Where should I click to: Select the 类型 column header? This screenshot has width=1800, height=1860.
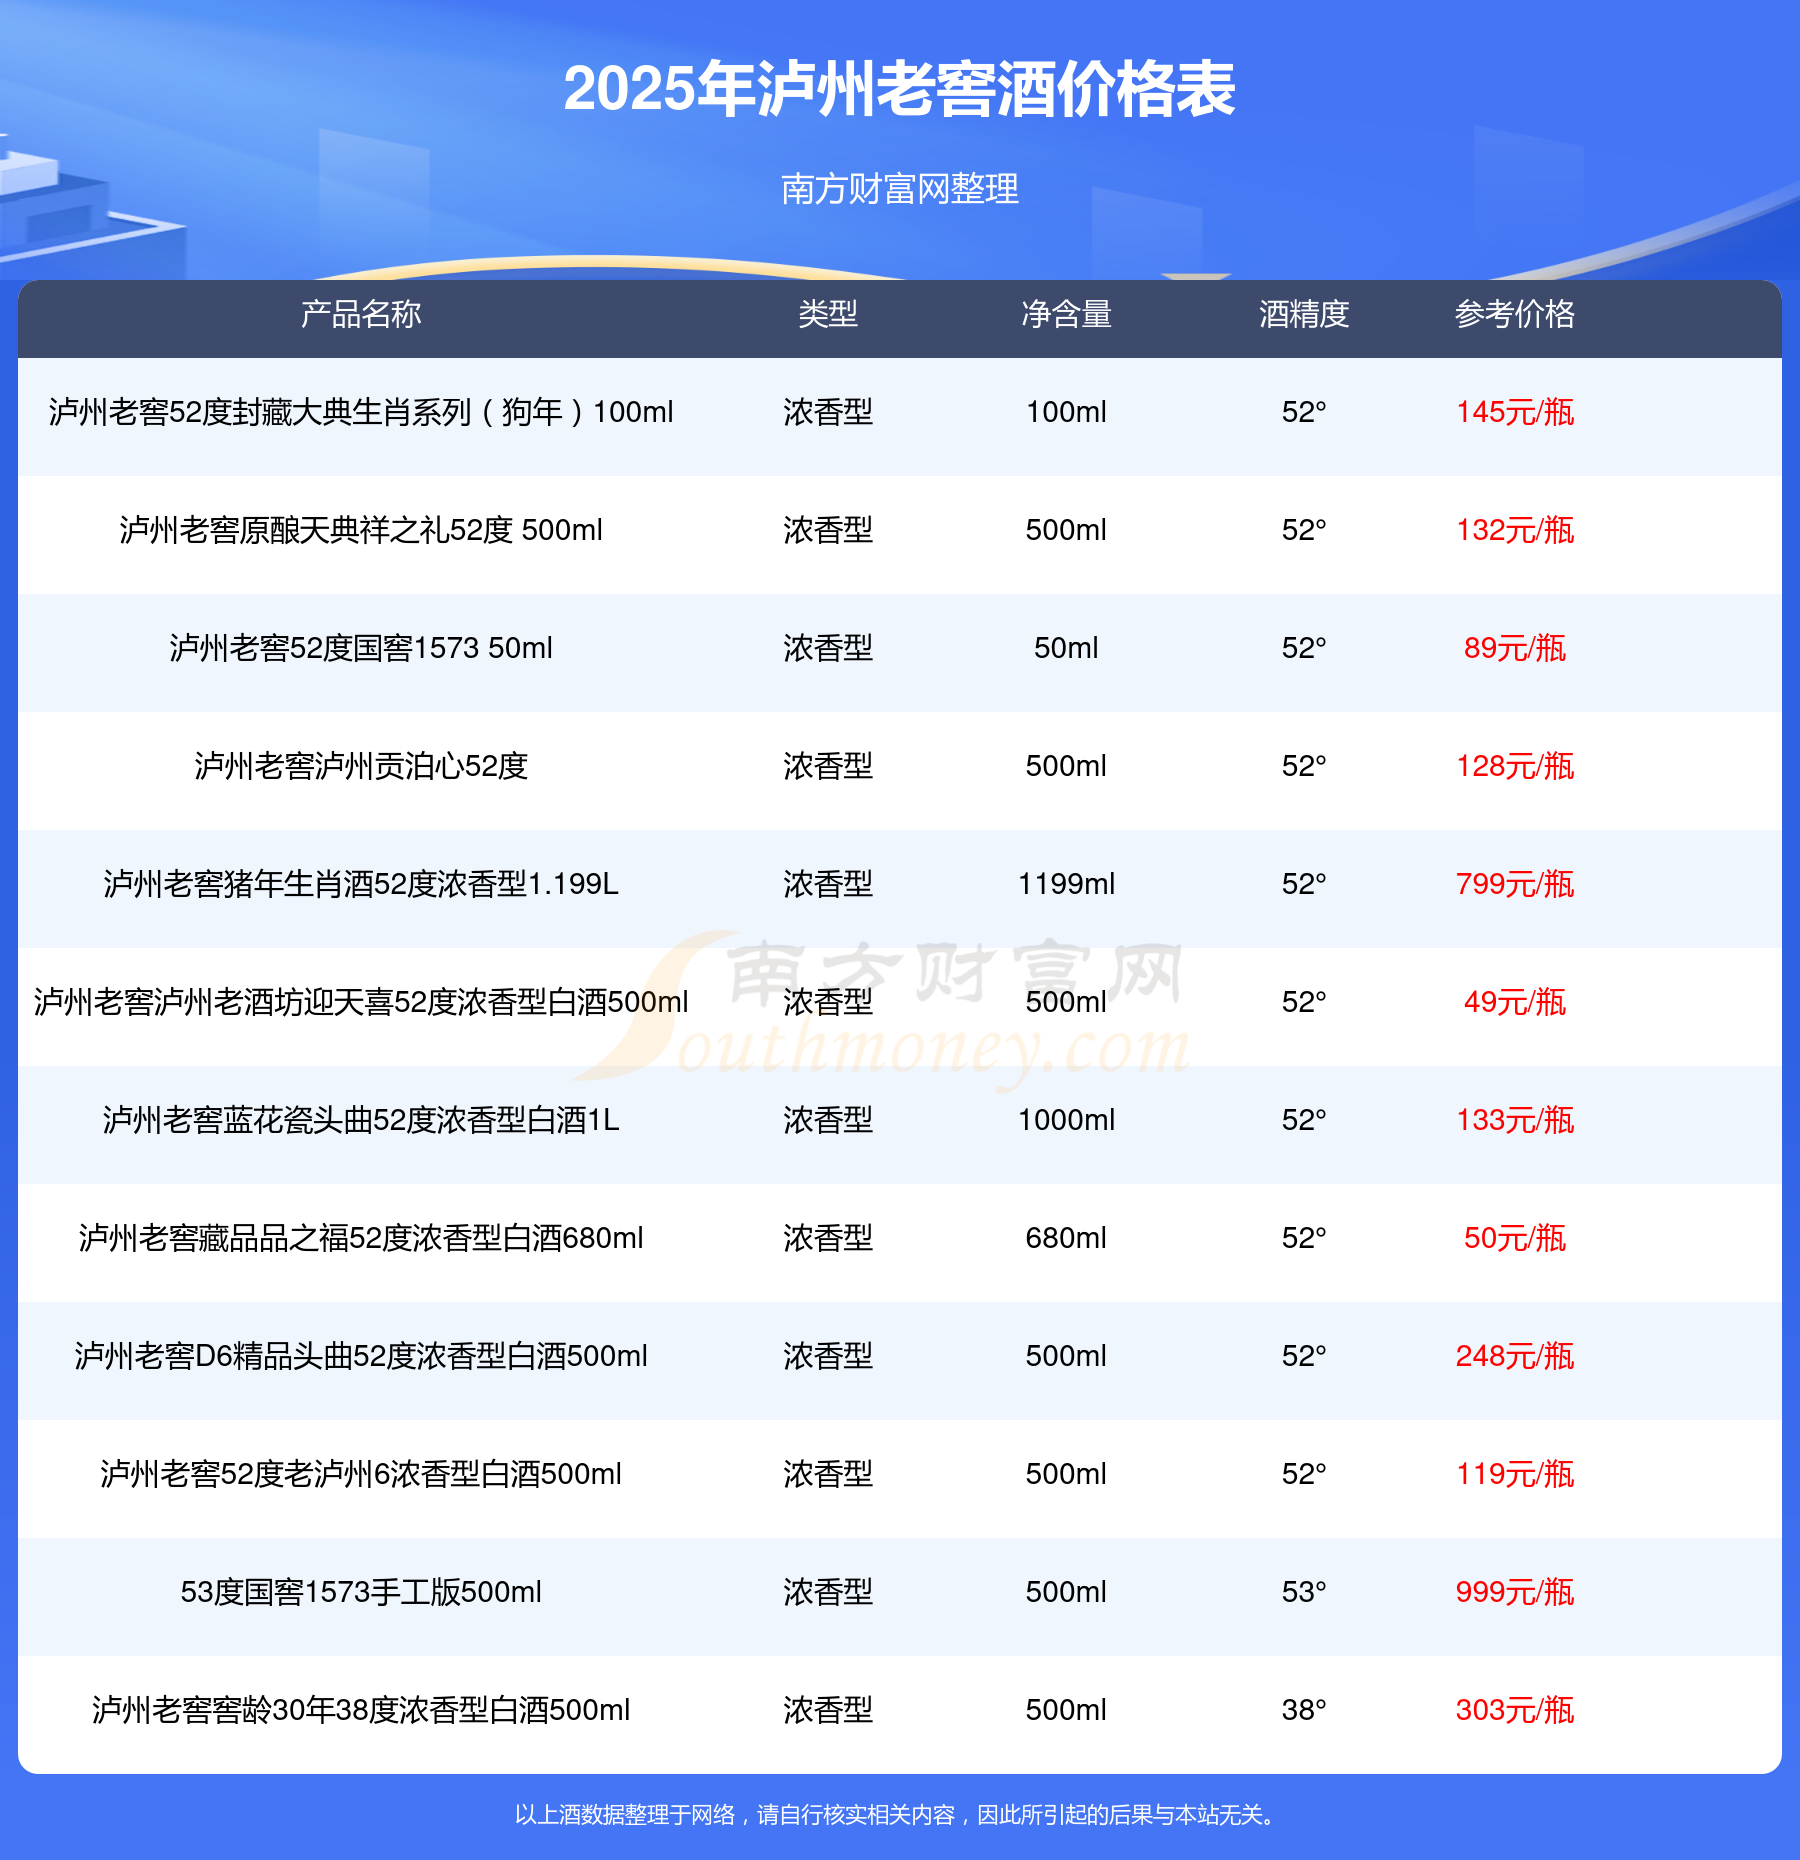click(x=828, y=314)
